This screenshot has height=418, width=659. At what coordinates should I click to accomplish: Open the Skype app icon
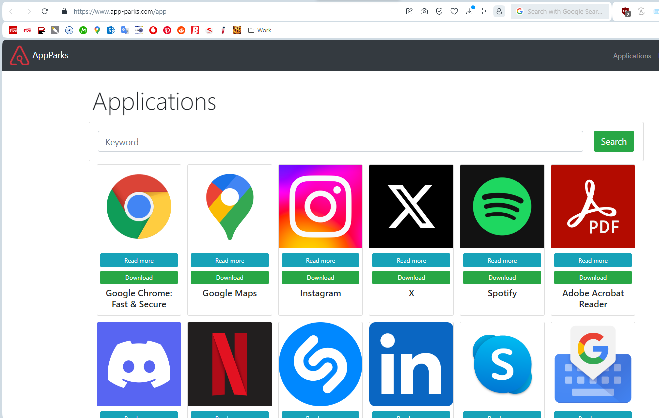502,364
